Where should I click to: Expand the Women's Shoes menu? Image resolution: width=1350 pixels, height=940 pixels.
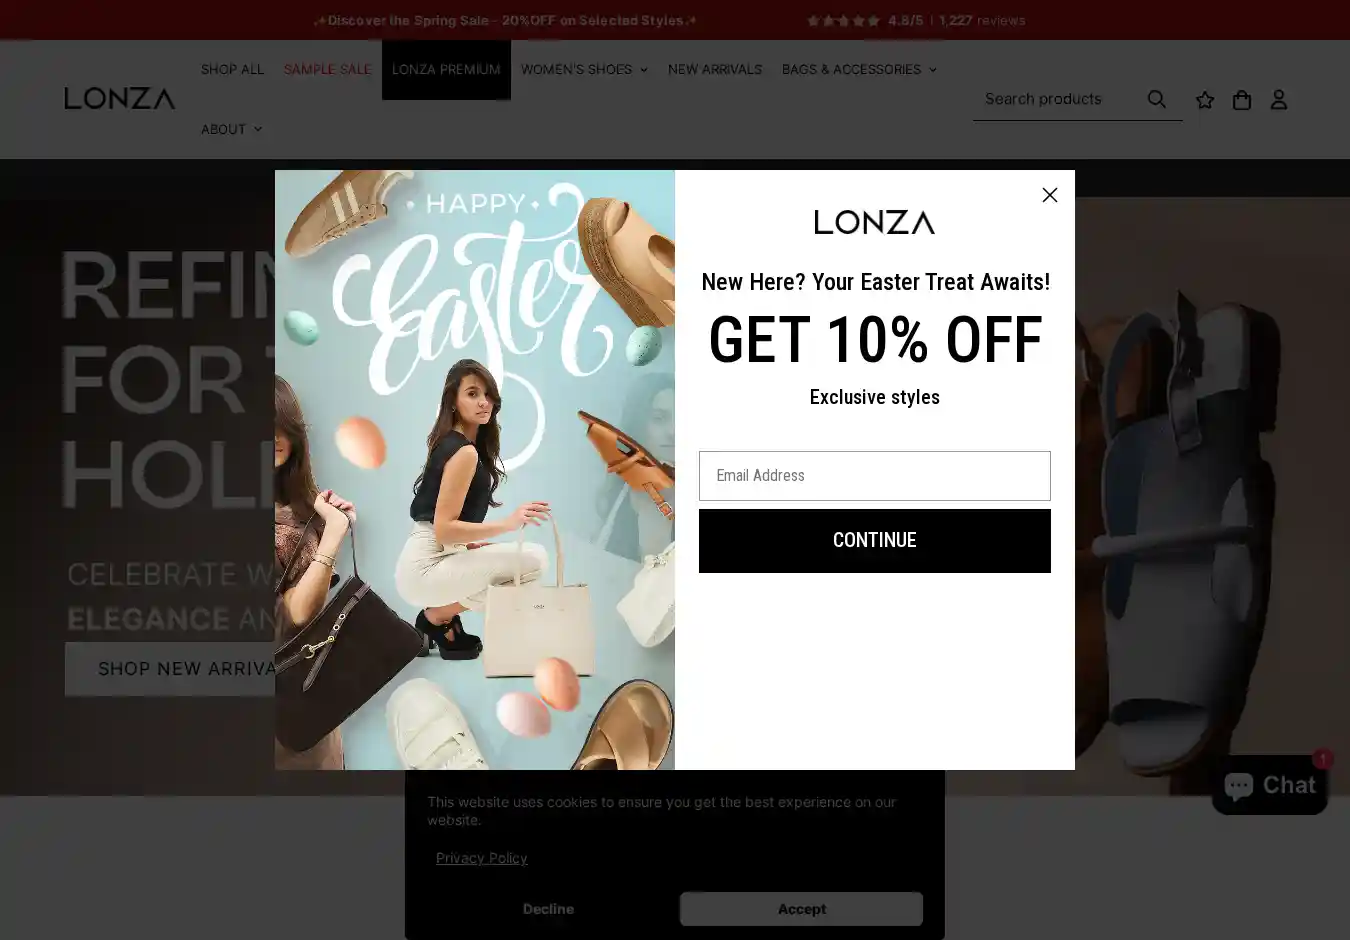[584, 70]
